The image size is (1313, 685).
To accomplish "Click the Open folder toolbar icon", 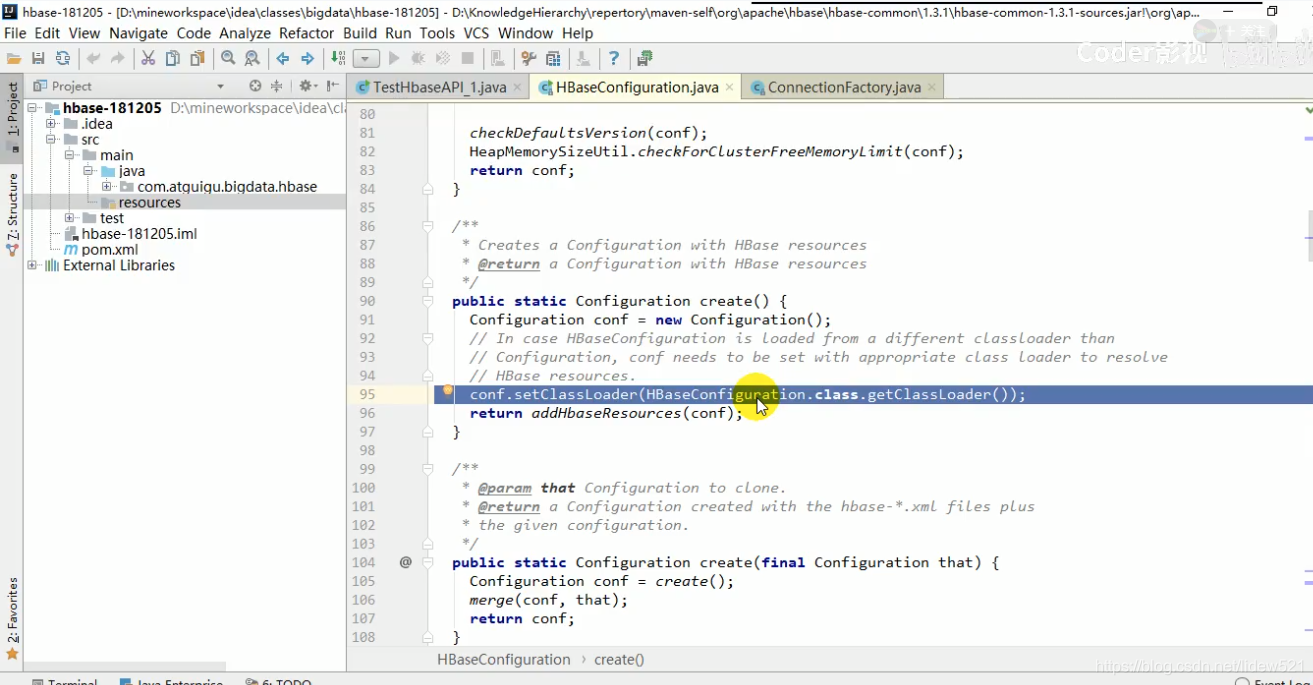I will 14,59.
